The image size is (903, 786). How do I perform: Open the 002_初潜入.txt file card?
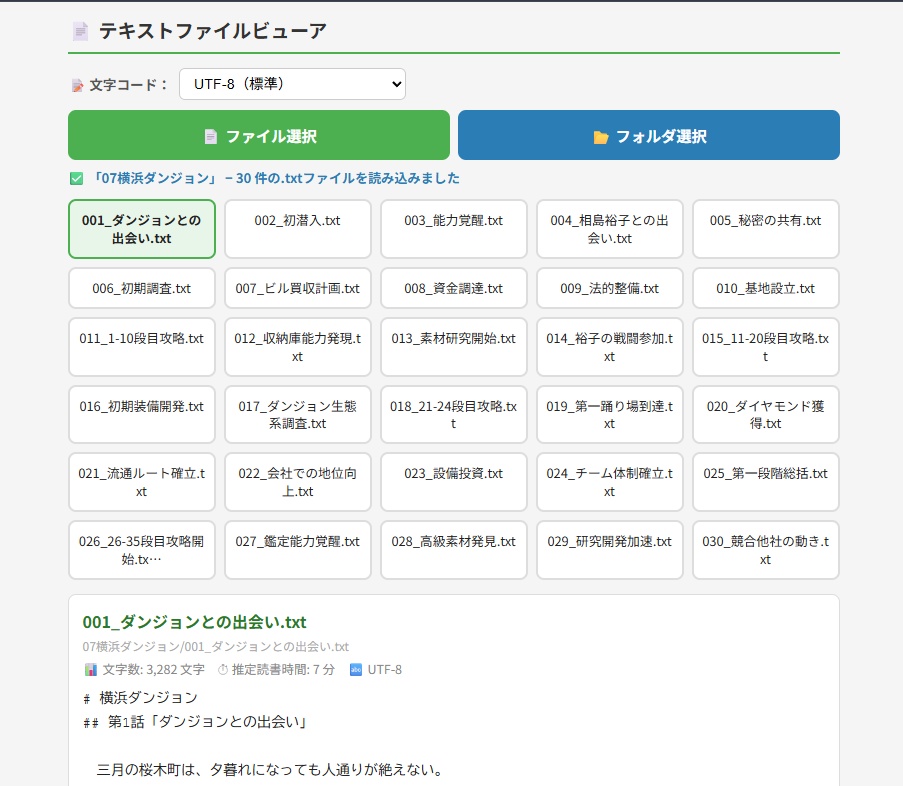[x=297, y=229]
